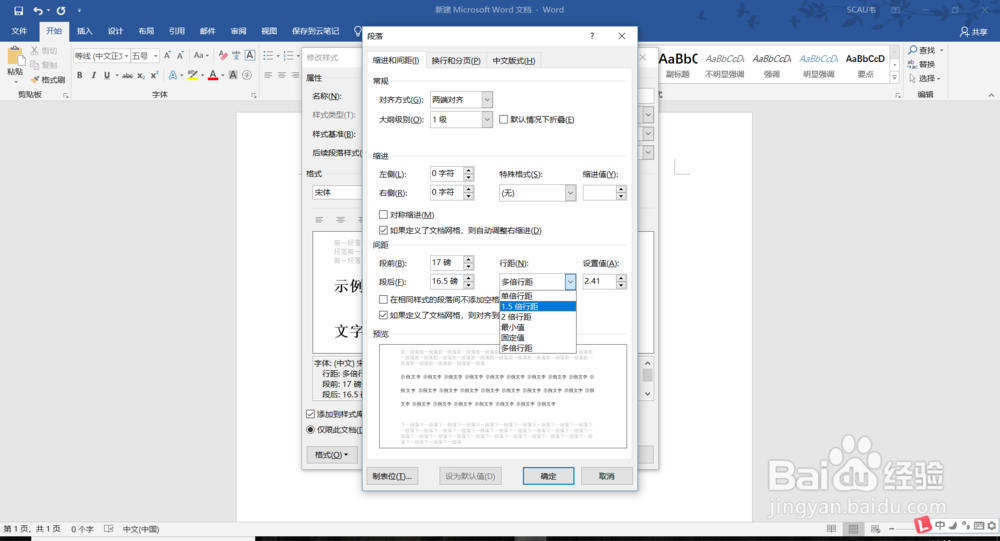Image resolution: width=1000 pixels, height=541 pixels.
Task: Click the Character shading A icon
Action: [233, 75]
